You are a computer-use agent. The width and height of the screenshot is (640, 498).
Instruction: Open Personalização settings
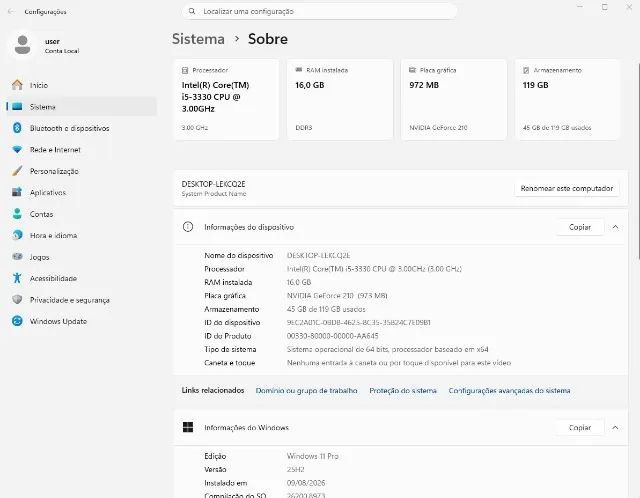coord(82,171)
